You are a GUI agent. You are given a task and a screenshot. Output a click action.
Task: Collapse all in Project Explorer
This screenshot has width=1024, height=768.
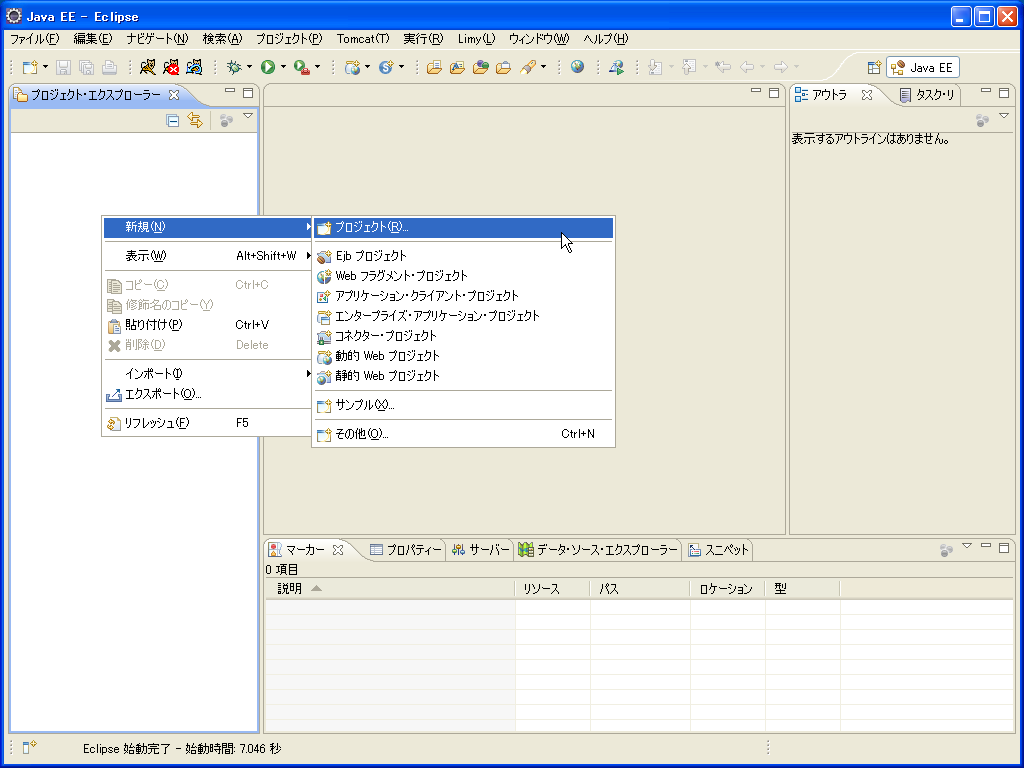coord(172,120)
